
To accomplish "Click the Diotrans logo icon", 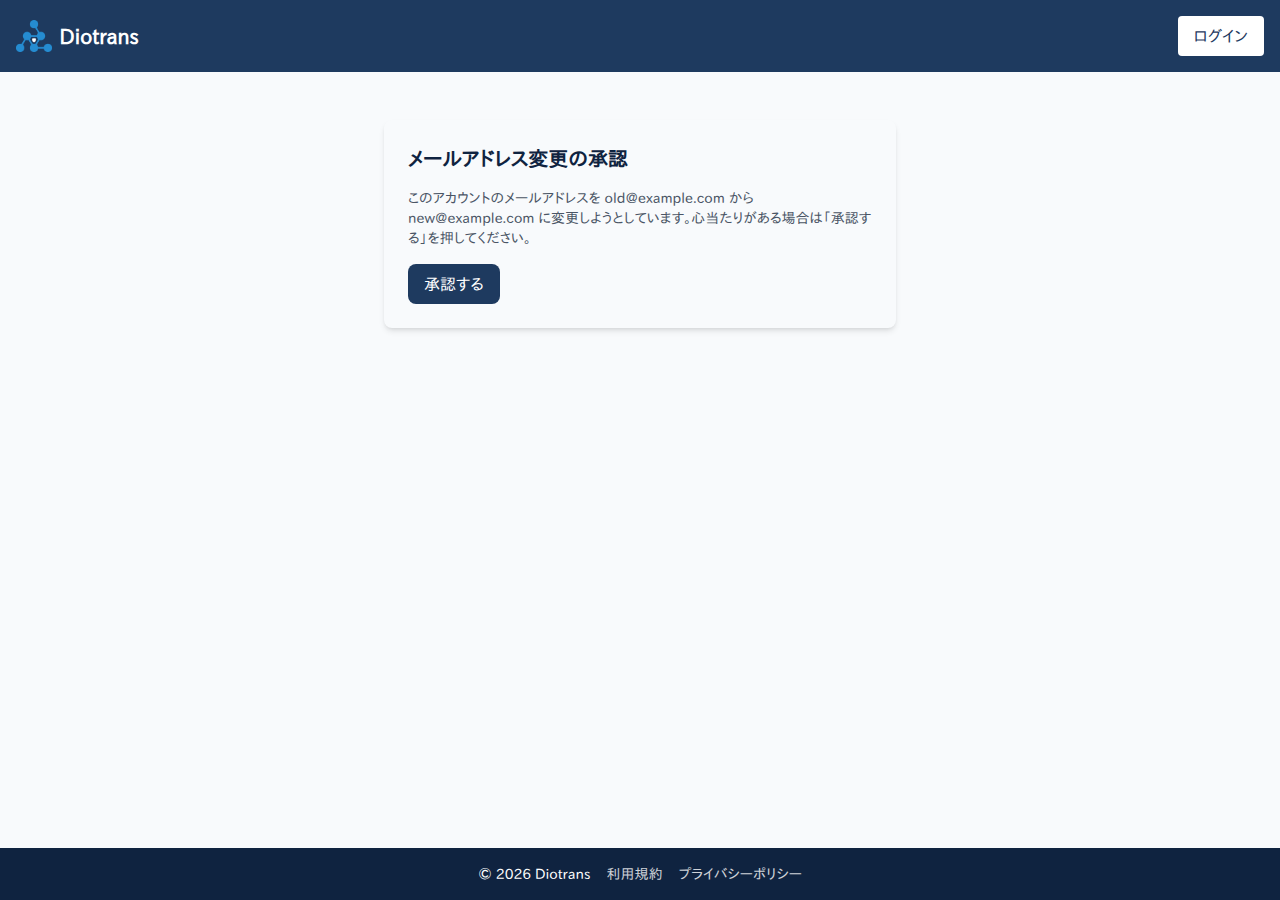I will click(34, 36).
